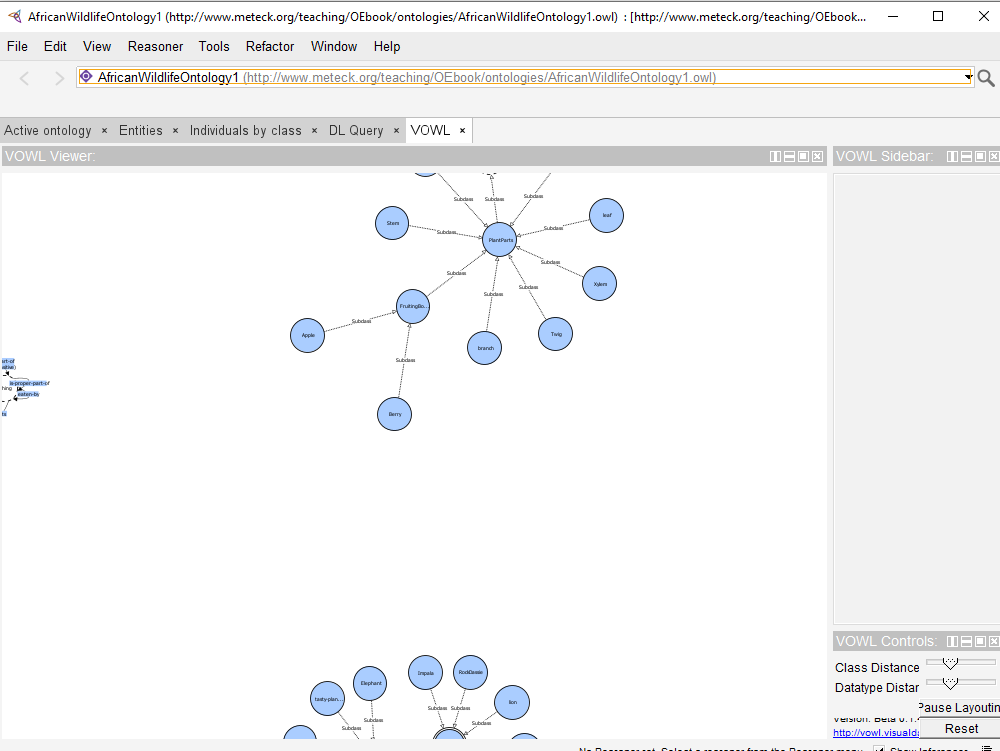Screen dimensions: 1000x751
Task: Close the VOWL Controls panel
Action: click(993, 641)
